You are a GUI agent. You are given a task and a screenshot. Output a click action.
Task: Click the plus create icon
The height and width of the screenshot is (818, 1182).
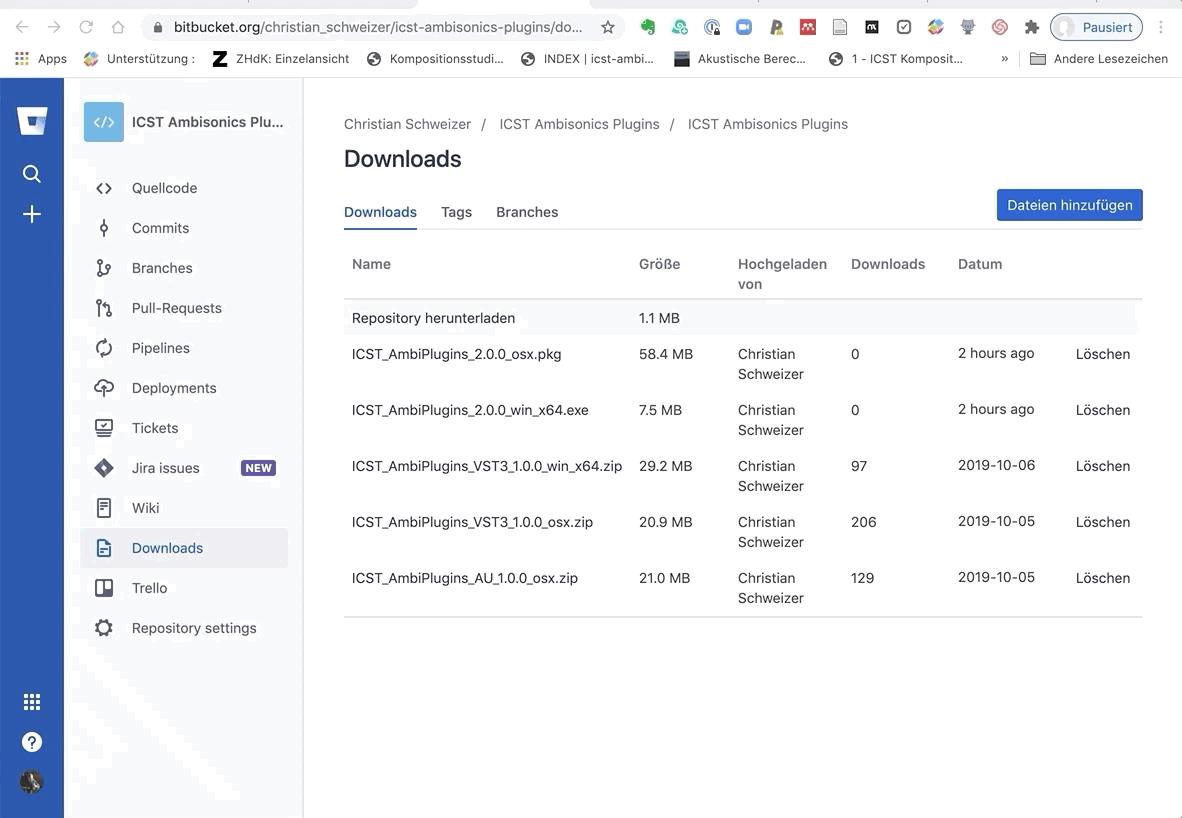pyautogui.click(x=32, y=214)
